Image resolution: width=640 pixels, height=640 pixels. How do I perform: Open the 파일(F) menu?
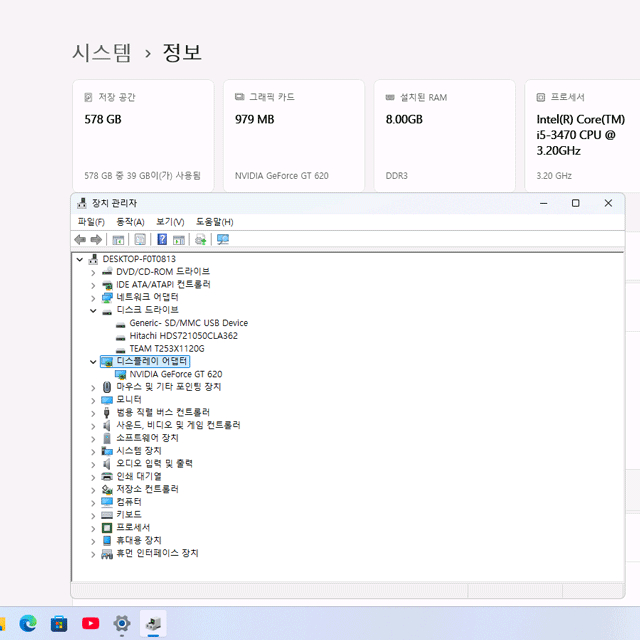point(91,222)
